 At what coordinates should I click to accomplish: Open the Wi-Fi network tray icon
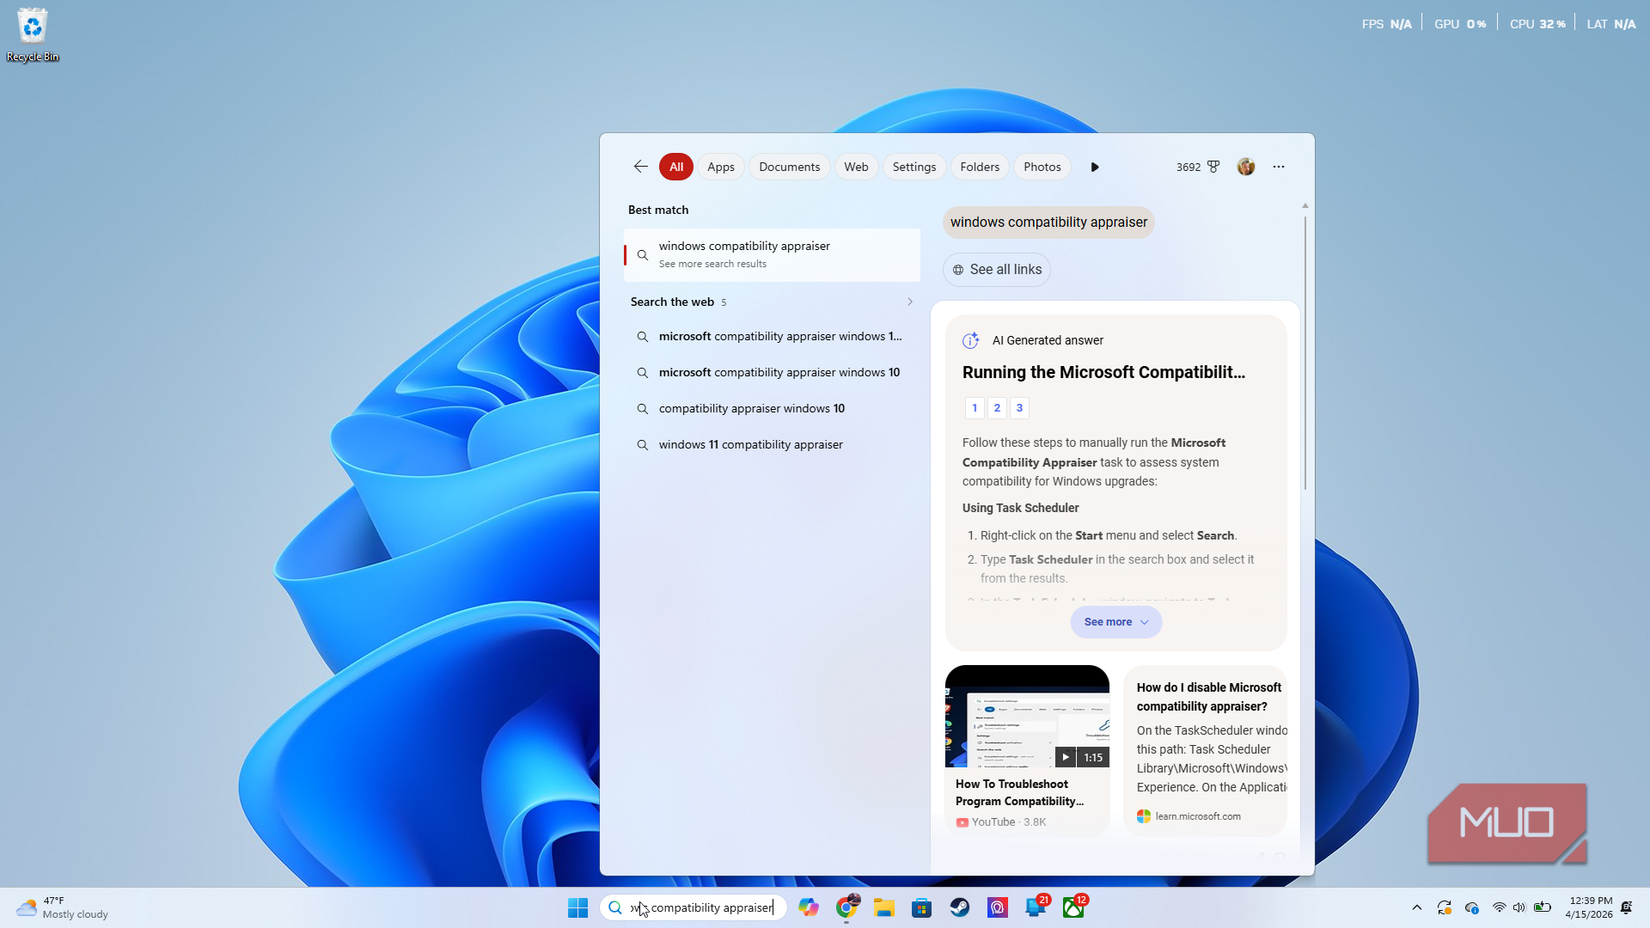point(1498,907)
